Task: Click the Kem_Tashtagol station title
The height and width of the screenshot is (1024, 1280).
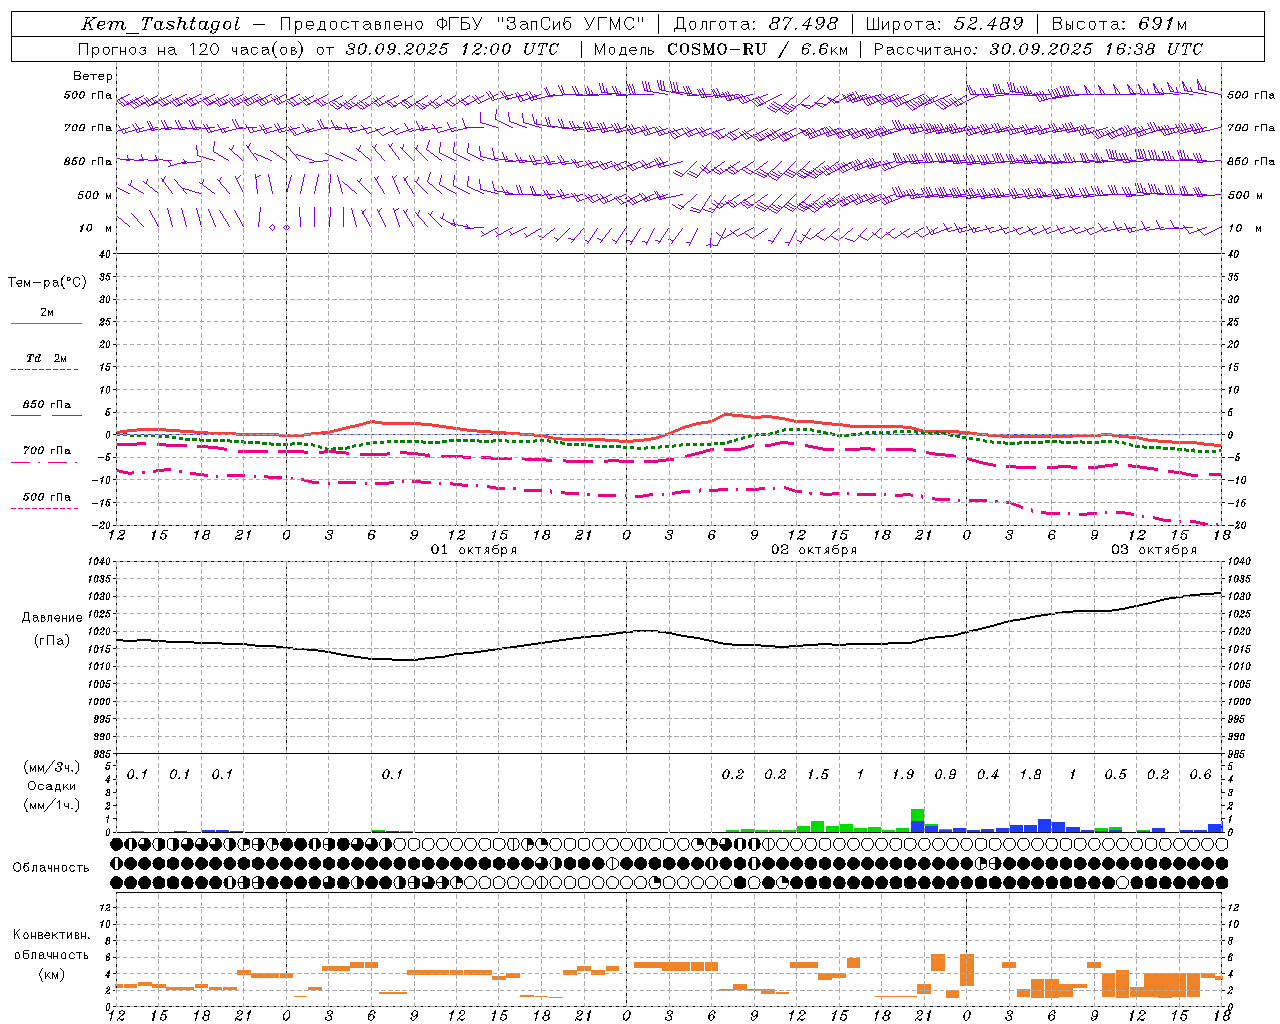Action: pos(161,24)
